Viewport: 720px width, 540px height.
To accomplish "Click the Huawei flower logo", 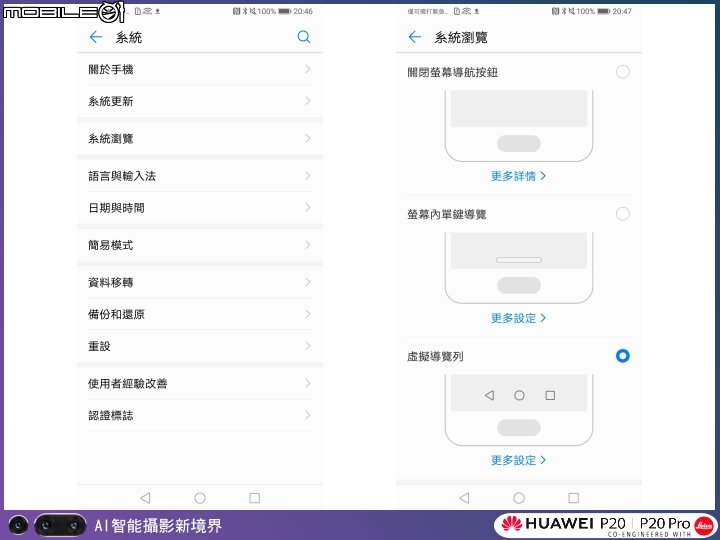I will [511, 523].
